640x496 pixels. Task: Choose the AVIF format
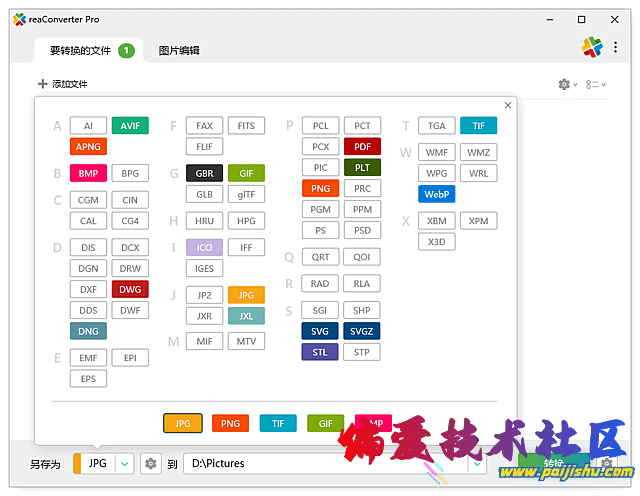click(x=130, y=126)
